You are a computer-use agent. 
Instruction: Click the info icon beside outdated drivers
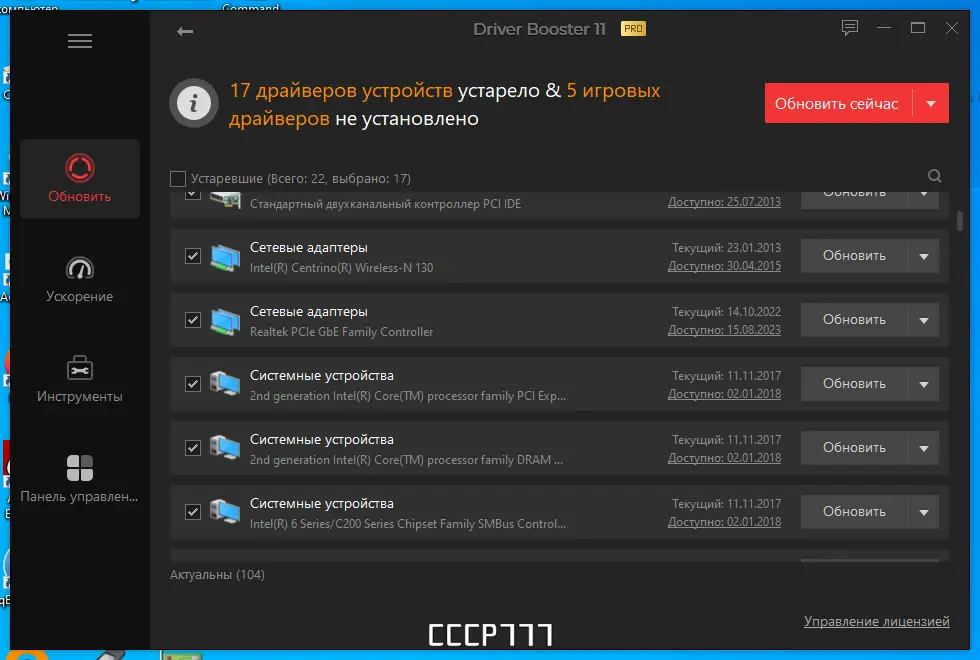pos(194,103)
